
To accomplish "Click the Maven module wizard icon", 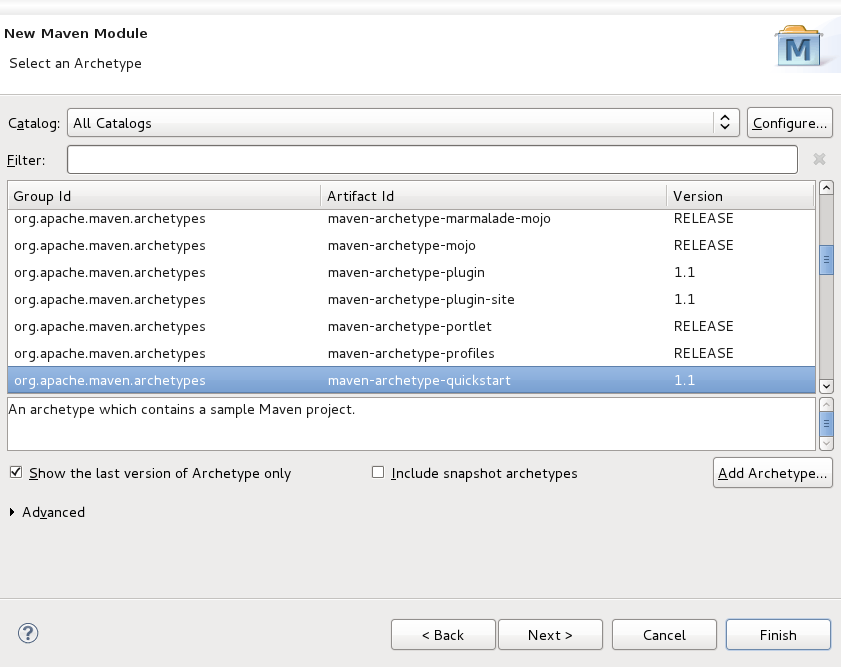I will tap(799, 45).
